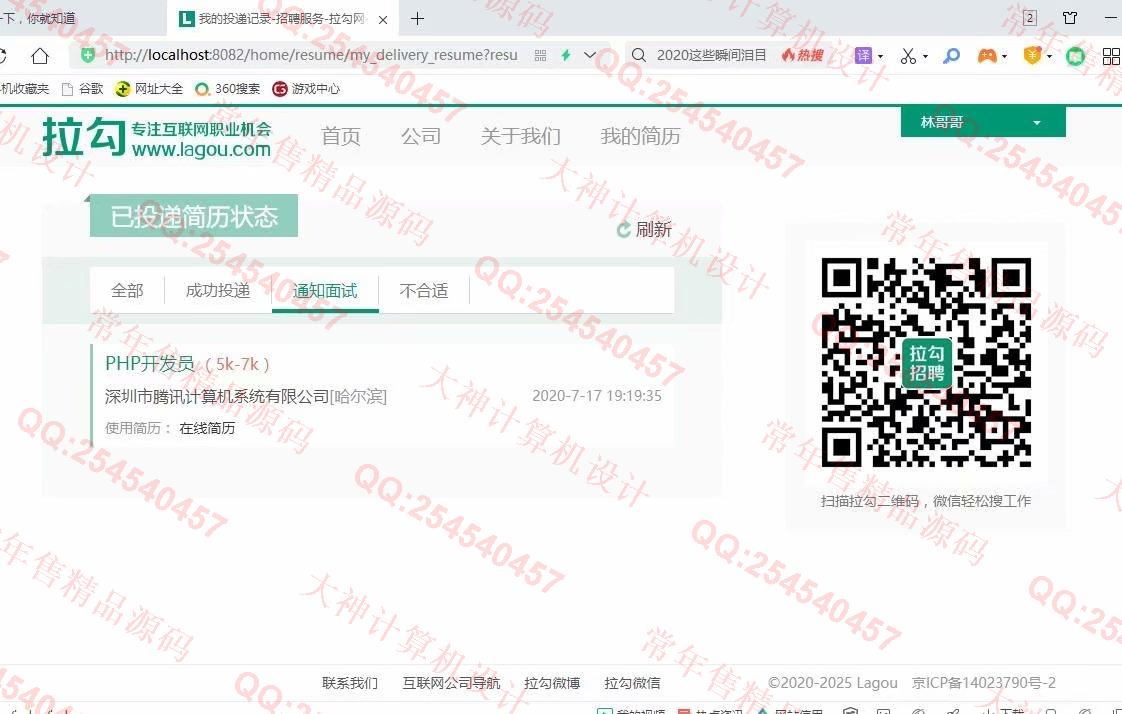Click the 已投递简历状态 heading
The height and width of the screenshot is (714, 1122).
194,216
